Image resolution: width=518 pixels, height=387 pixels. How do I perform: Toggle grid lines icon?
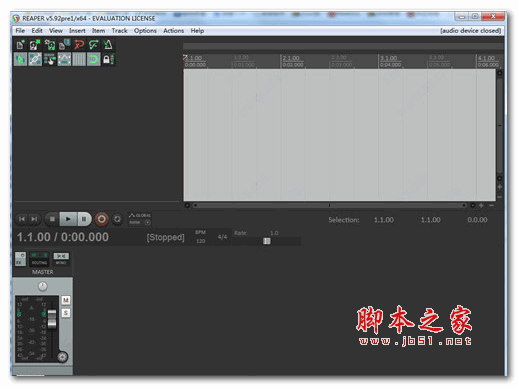(x=79, y=60)
